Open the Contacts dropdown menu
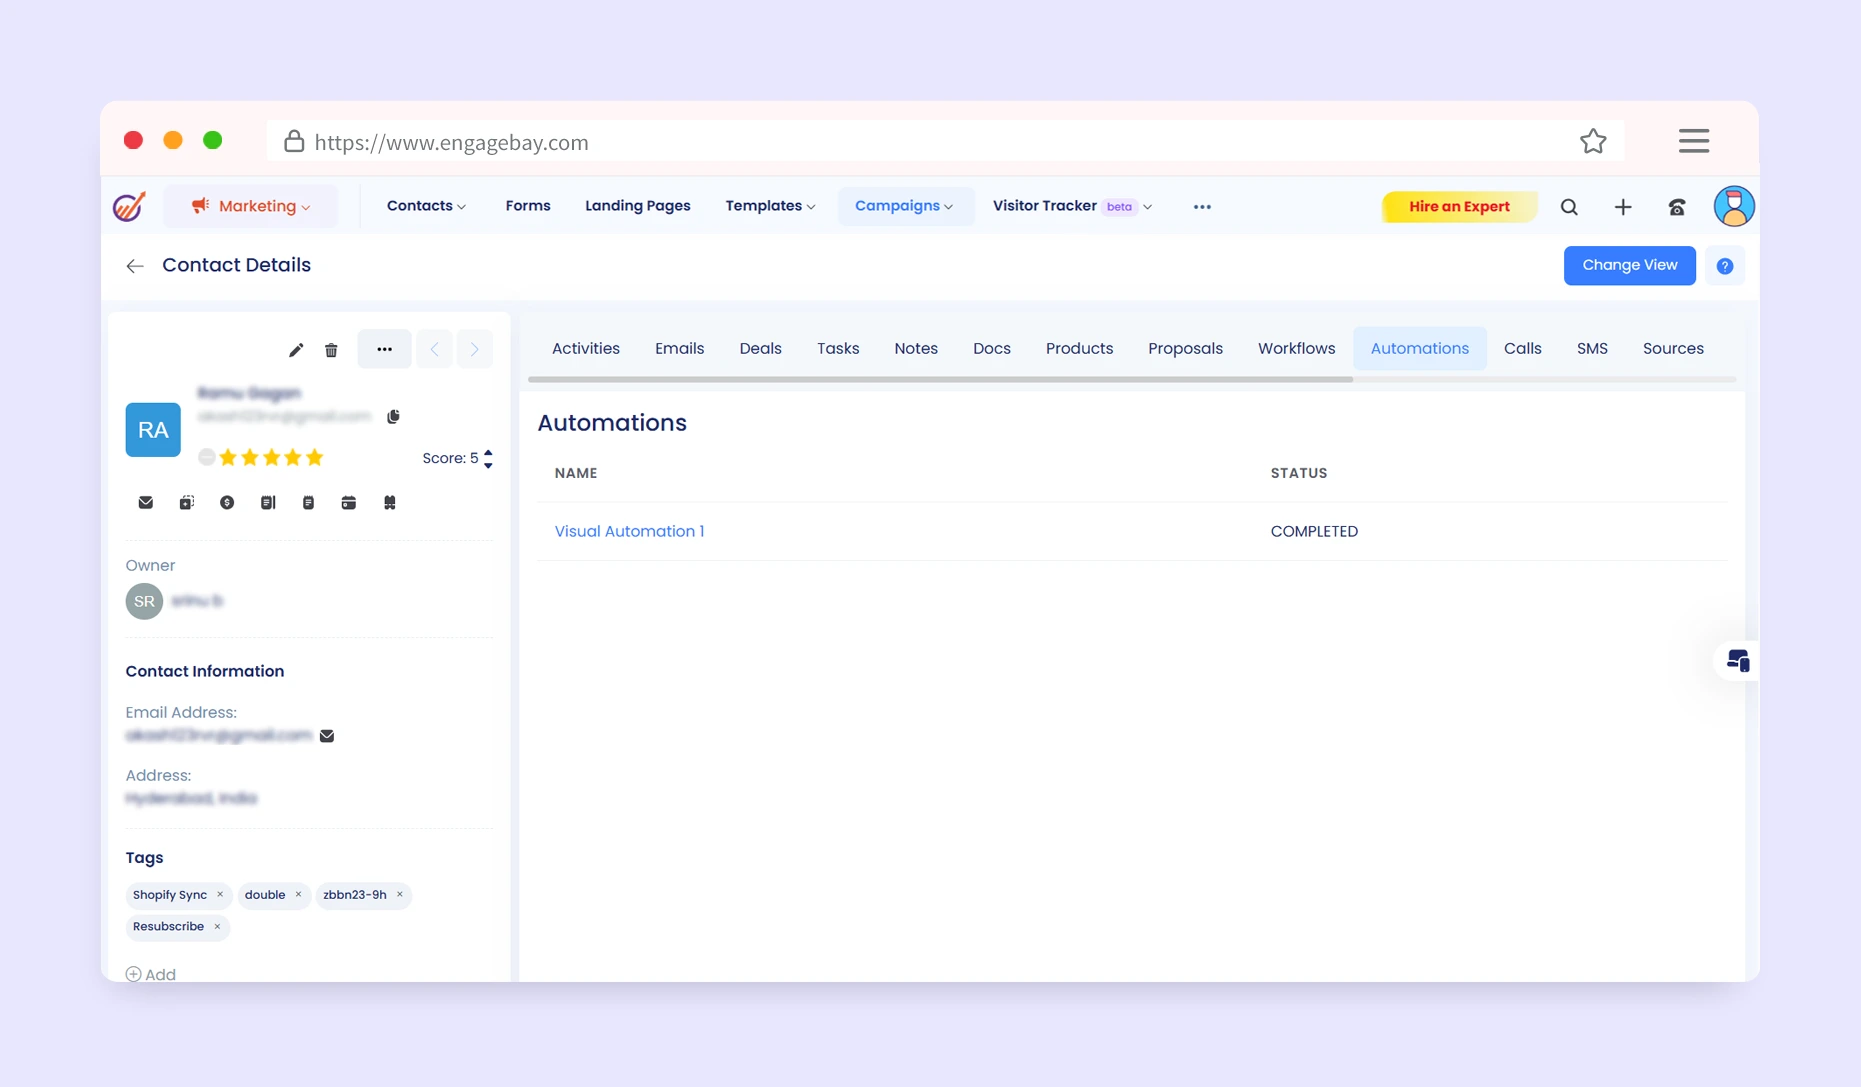Viewport: 1861px width, 1087px height. coord(426,206)
